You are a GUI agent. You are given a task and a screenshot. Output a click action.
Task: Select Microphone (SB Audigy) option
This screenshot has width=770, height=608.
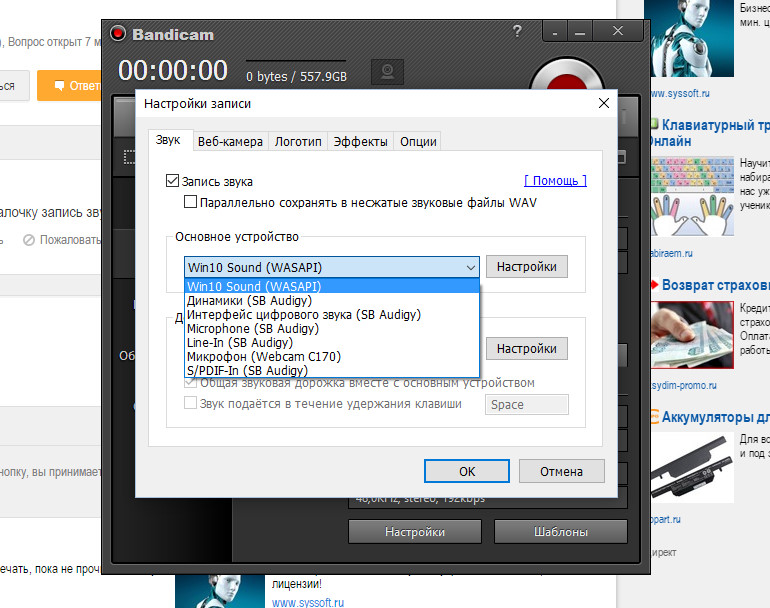pyautogui.click(x=332, y=328)
